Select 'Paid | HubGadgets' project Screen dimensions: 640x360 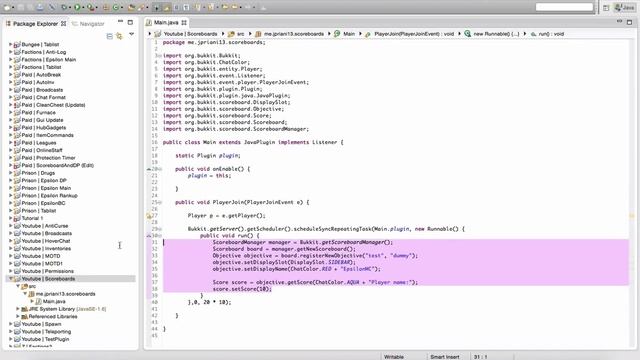pyautogui.click(x=44, y=127)
